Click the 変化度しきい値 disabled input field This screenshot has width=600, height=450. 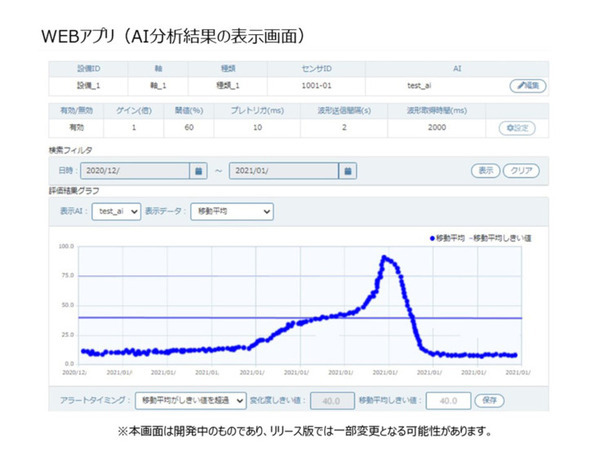(327, 400)
